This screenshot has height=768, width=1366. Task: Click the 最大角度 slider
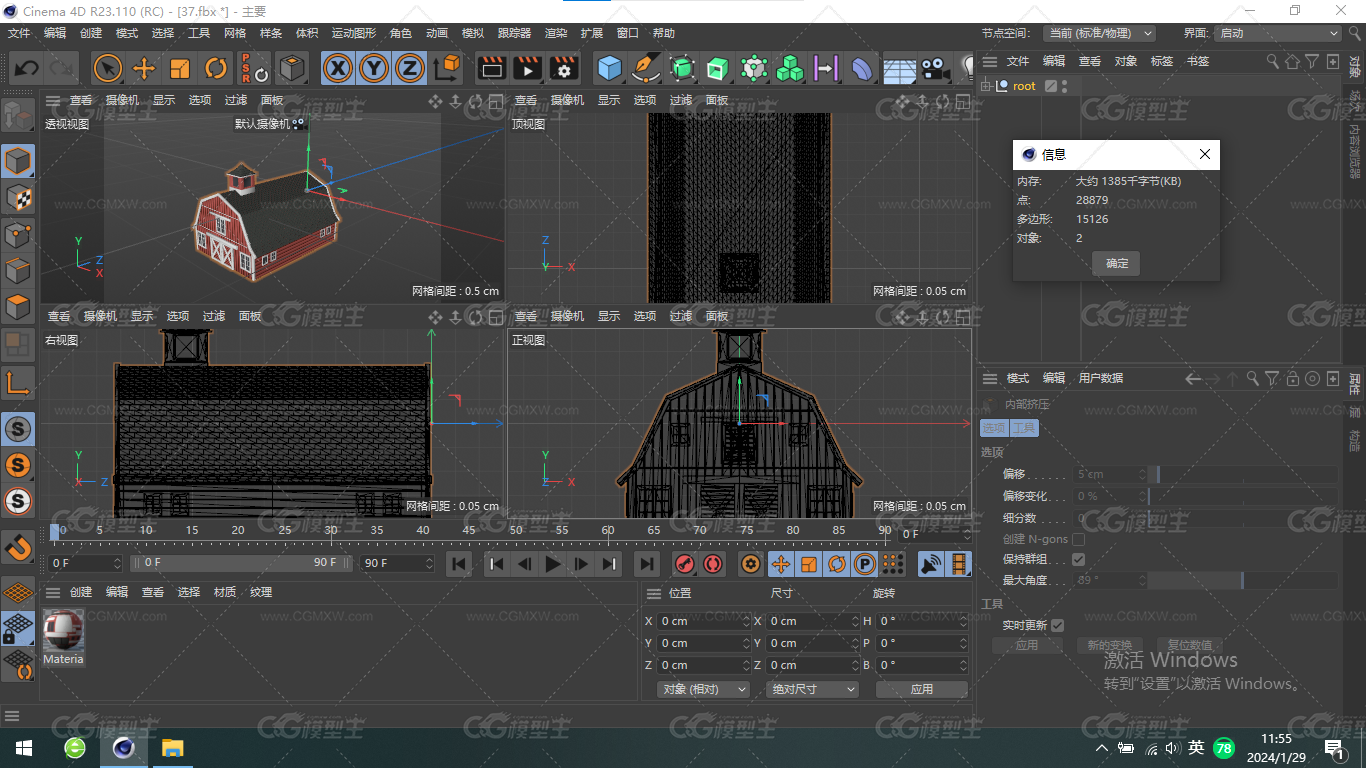tap(1242, 580)
